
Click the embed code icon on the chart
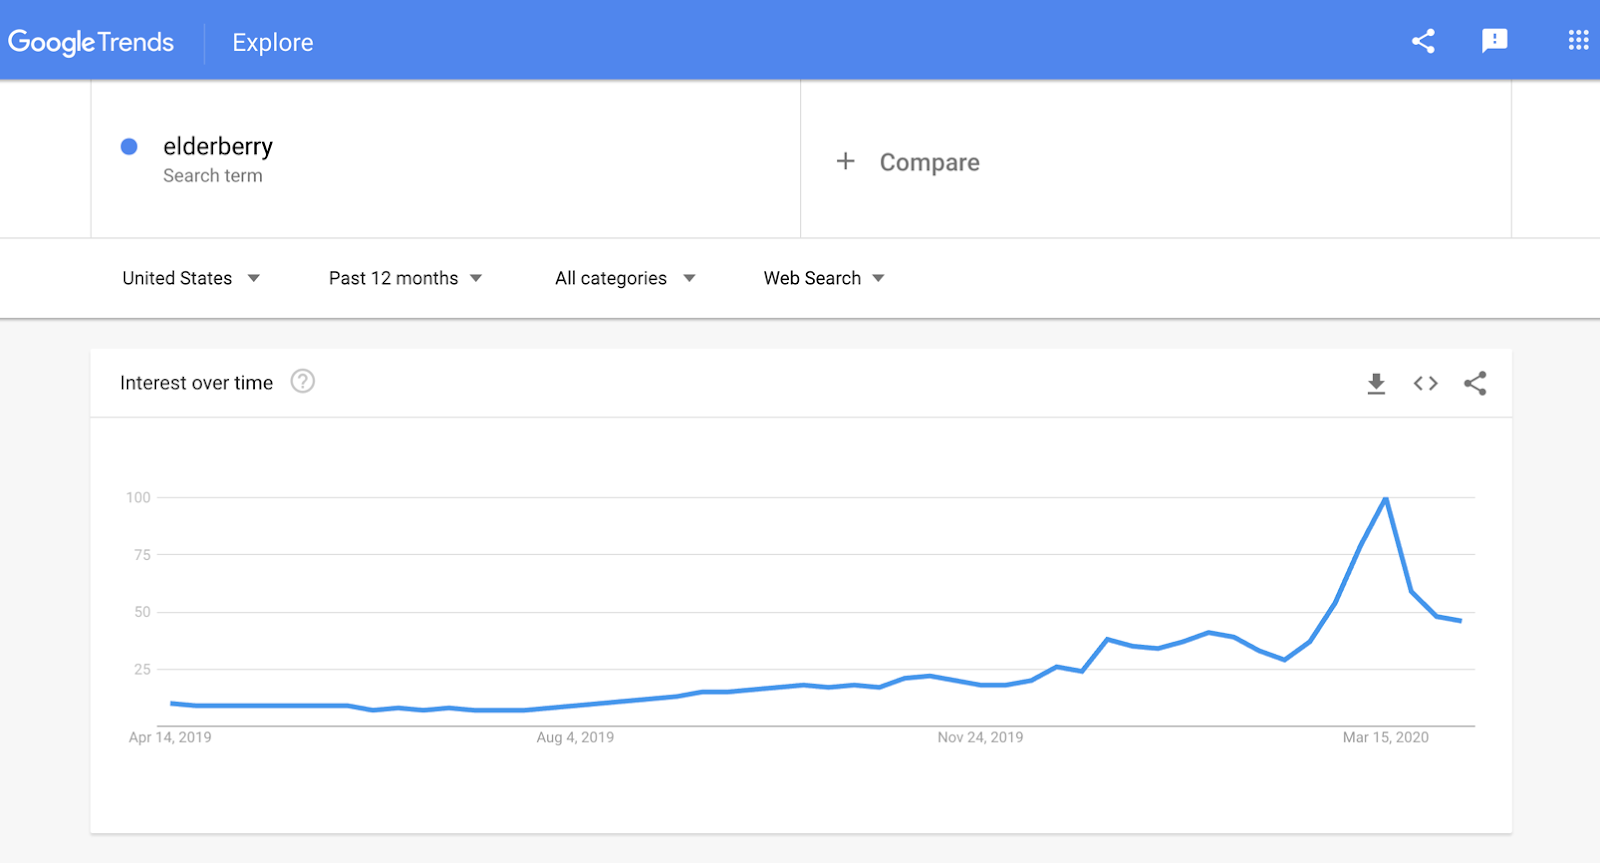coord(1425,383)
